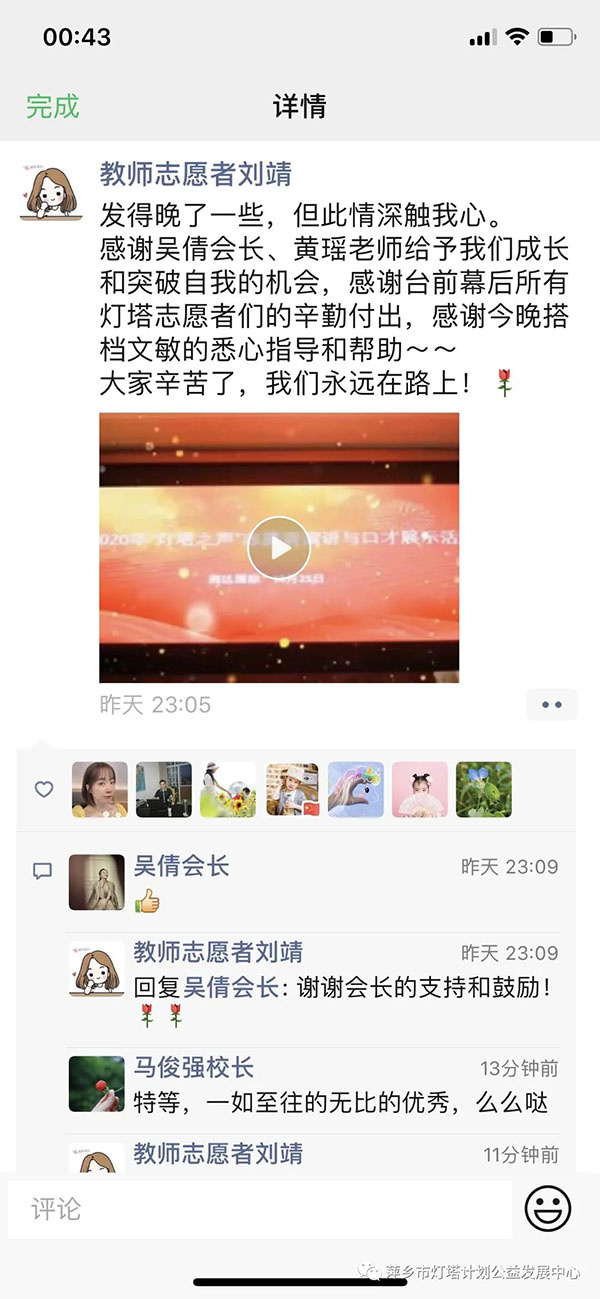
Task: Tap the battery status icon
Action: pos(556,37)
